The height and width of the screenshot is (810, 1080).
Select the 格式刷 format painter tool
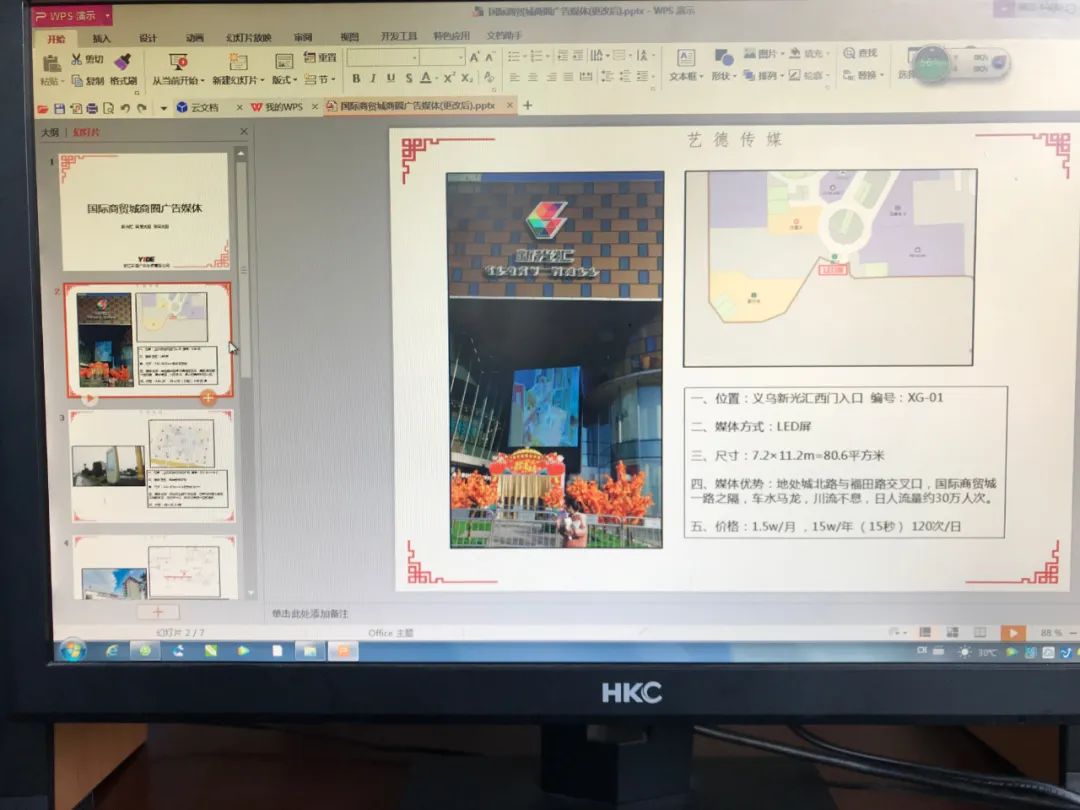click(x=125, y=70)
